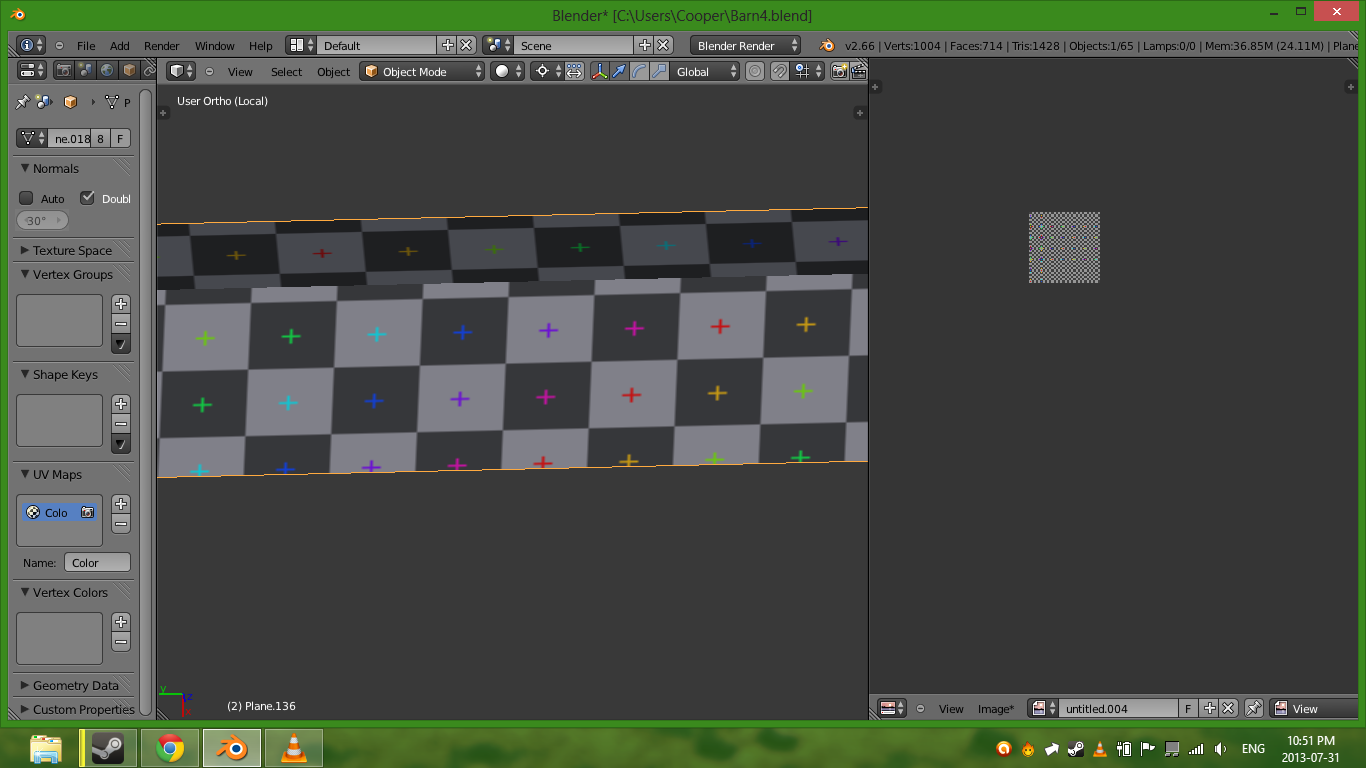
Task: Open the Render menu
Action: (x=162, y=46)
